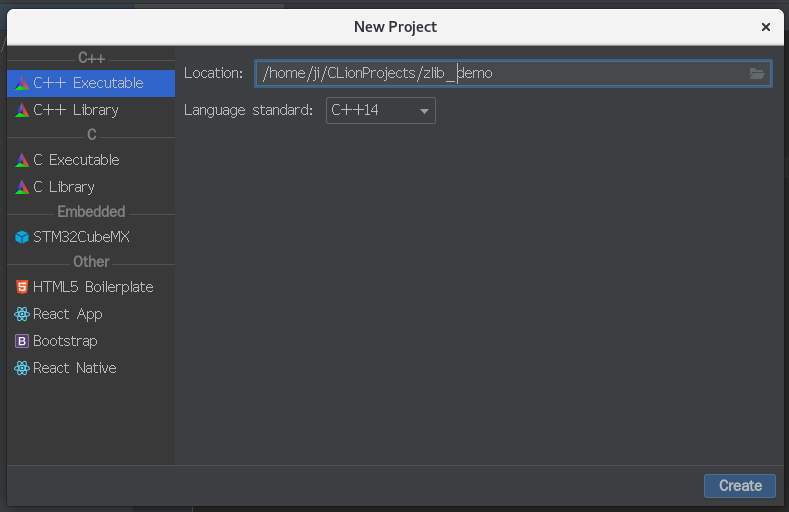The image size is (789, 512).
Task: Click the Bootstrap B icon
Action: (22, 341)
